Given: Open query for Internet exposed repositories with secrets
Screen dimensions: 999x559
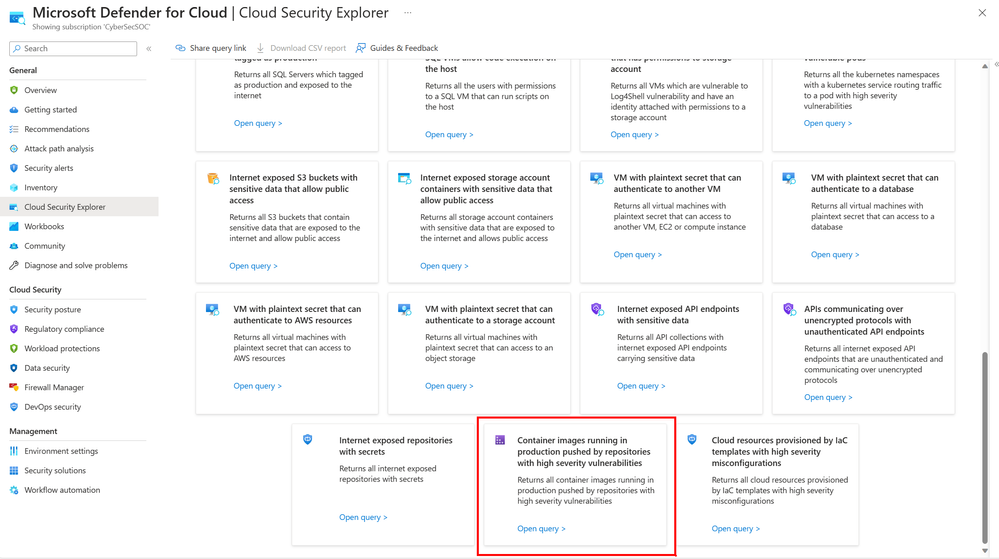Looking at the screenshot, I should (363, 517).
